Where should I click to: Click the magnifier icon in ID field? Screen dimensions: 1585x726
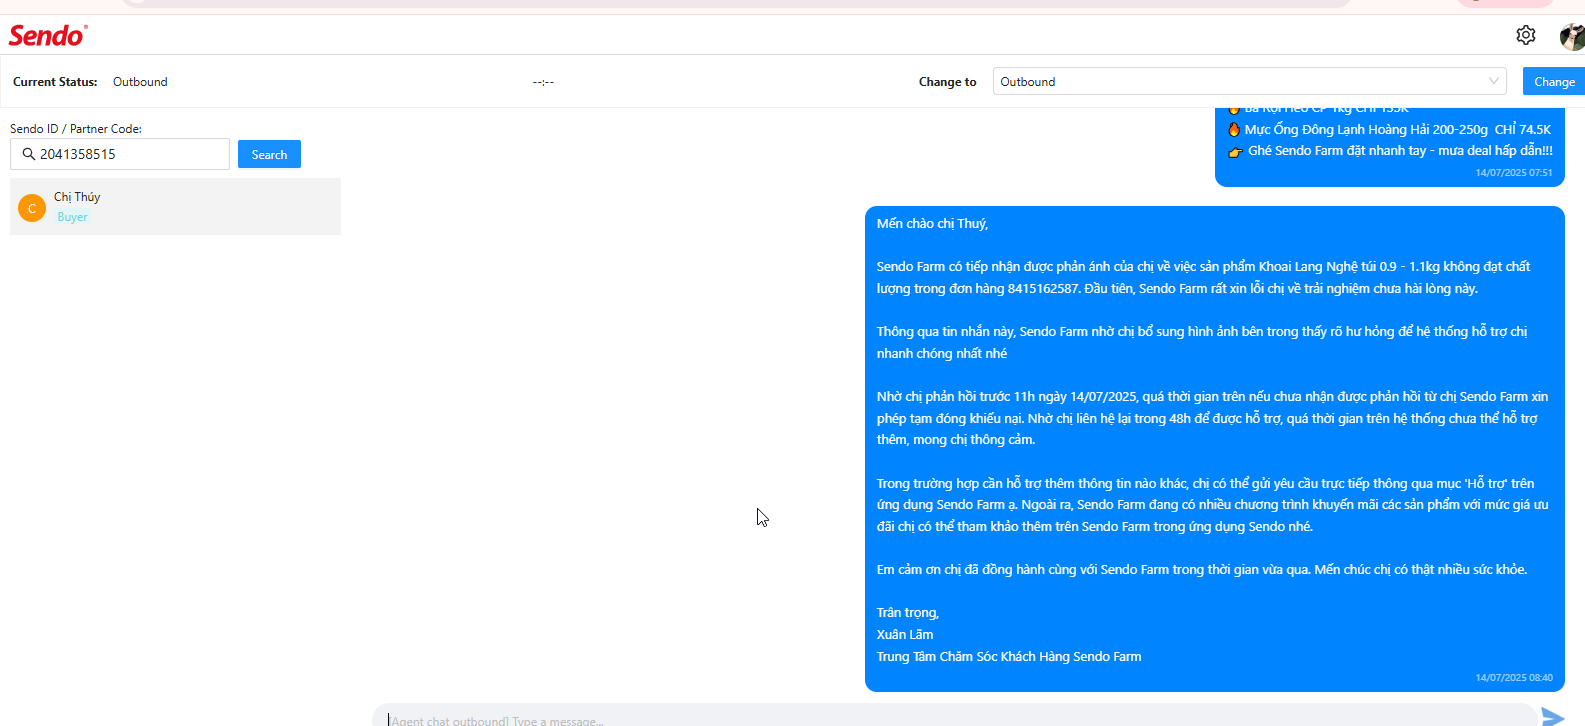pos(29,154)
